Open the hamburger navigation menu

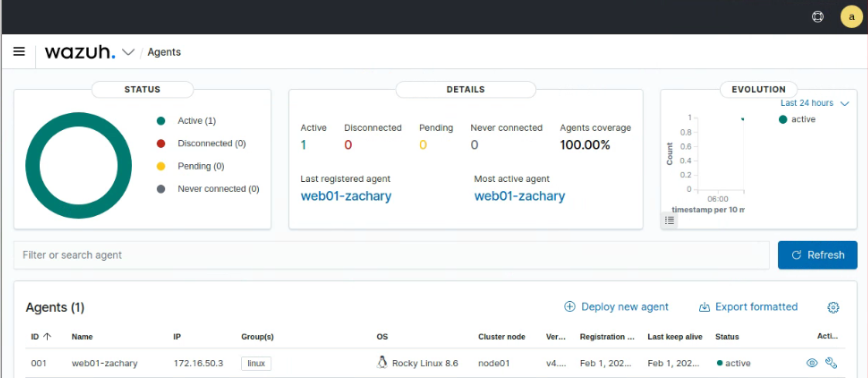19,52
